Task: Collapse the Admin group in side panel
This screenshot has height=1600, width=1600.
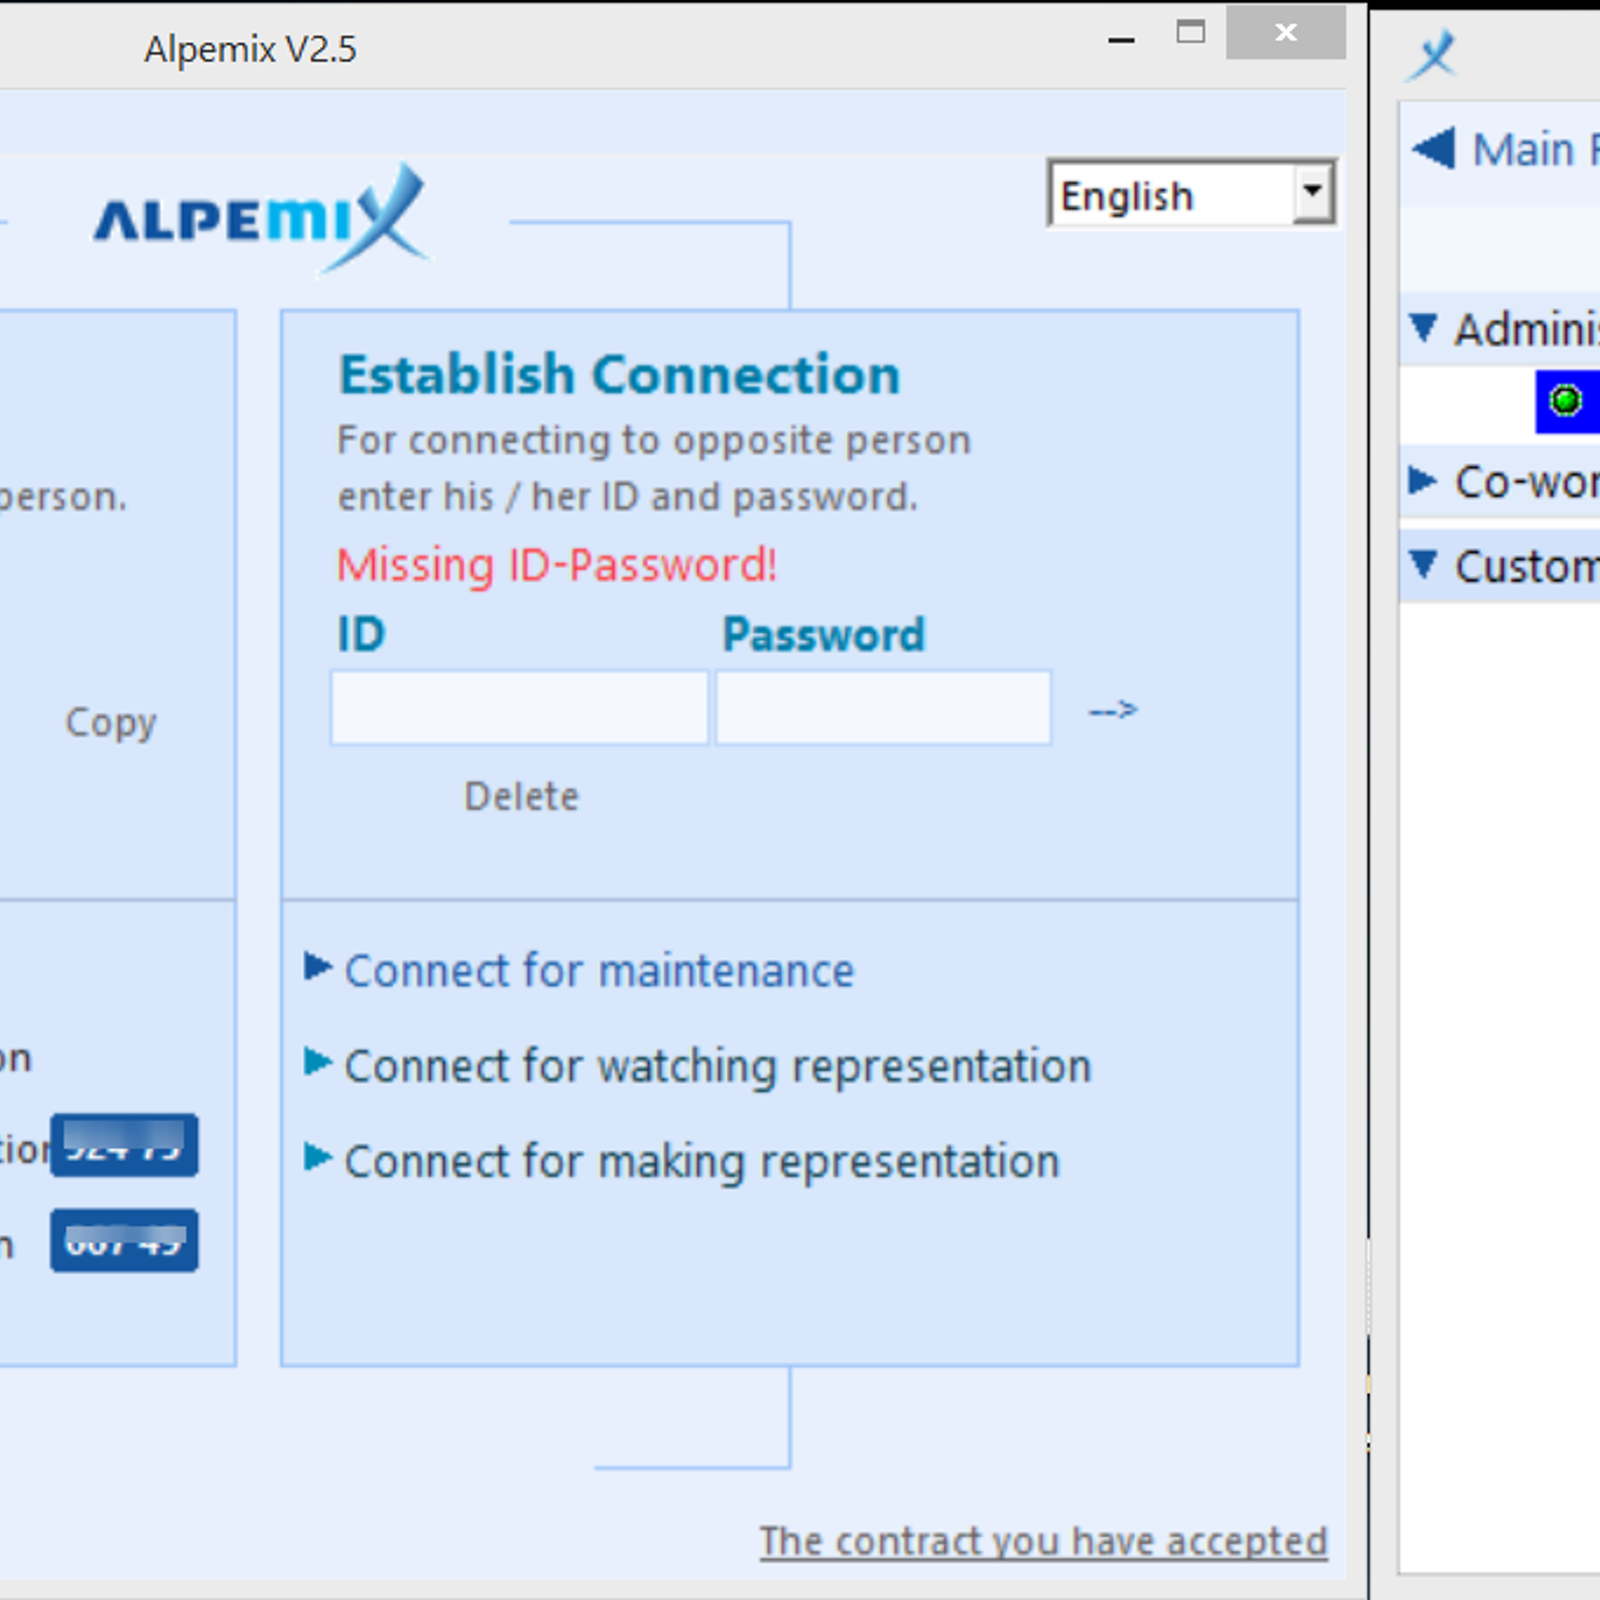Action: (1423, 327)
